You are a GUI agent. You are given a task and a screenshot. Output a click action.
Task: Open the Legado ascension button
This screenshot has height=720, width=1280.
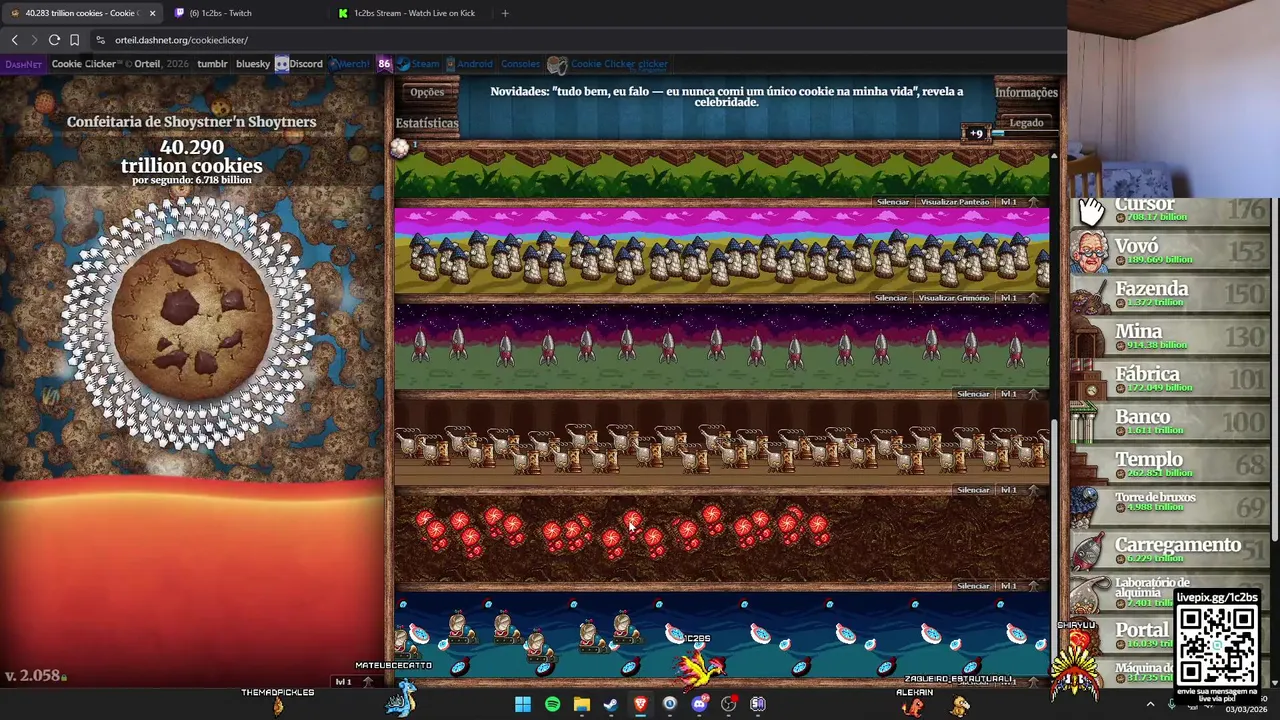(x=1026, y=122)
